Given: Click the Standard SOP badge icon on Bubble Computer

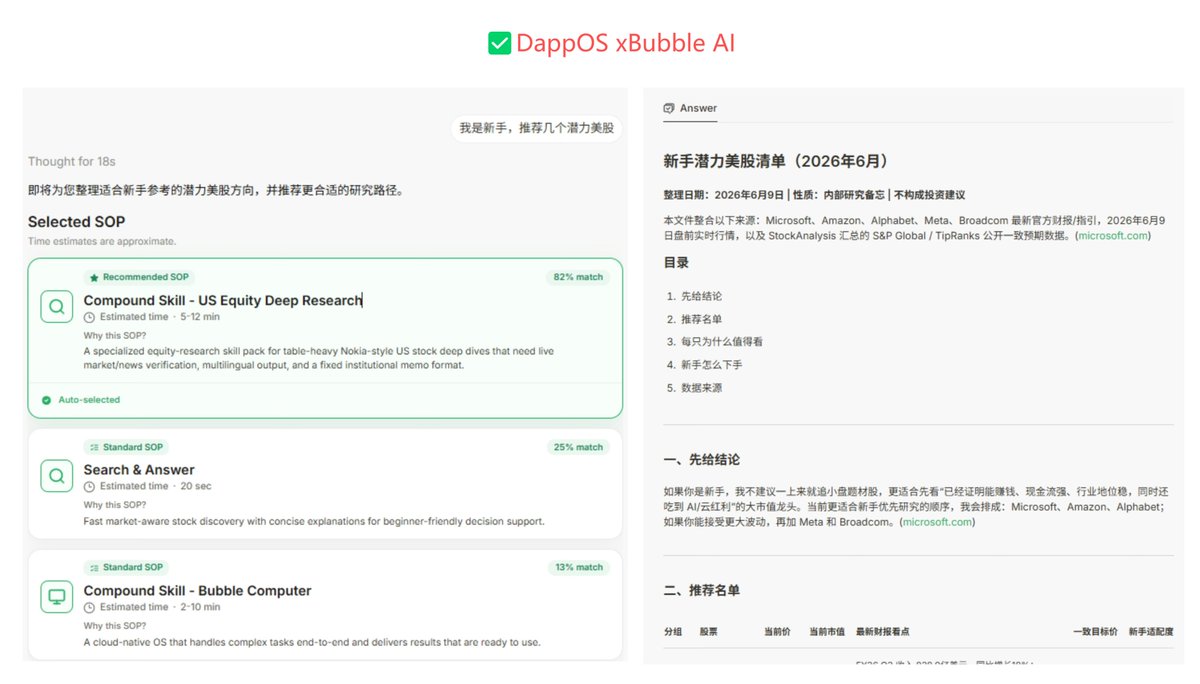Looking at the screenshot, I should tap(94, 567).
